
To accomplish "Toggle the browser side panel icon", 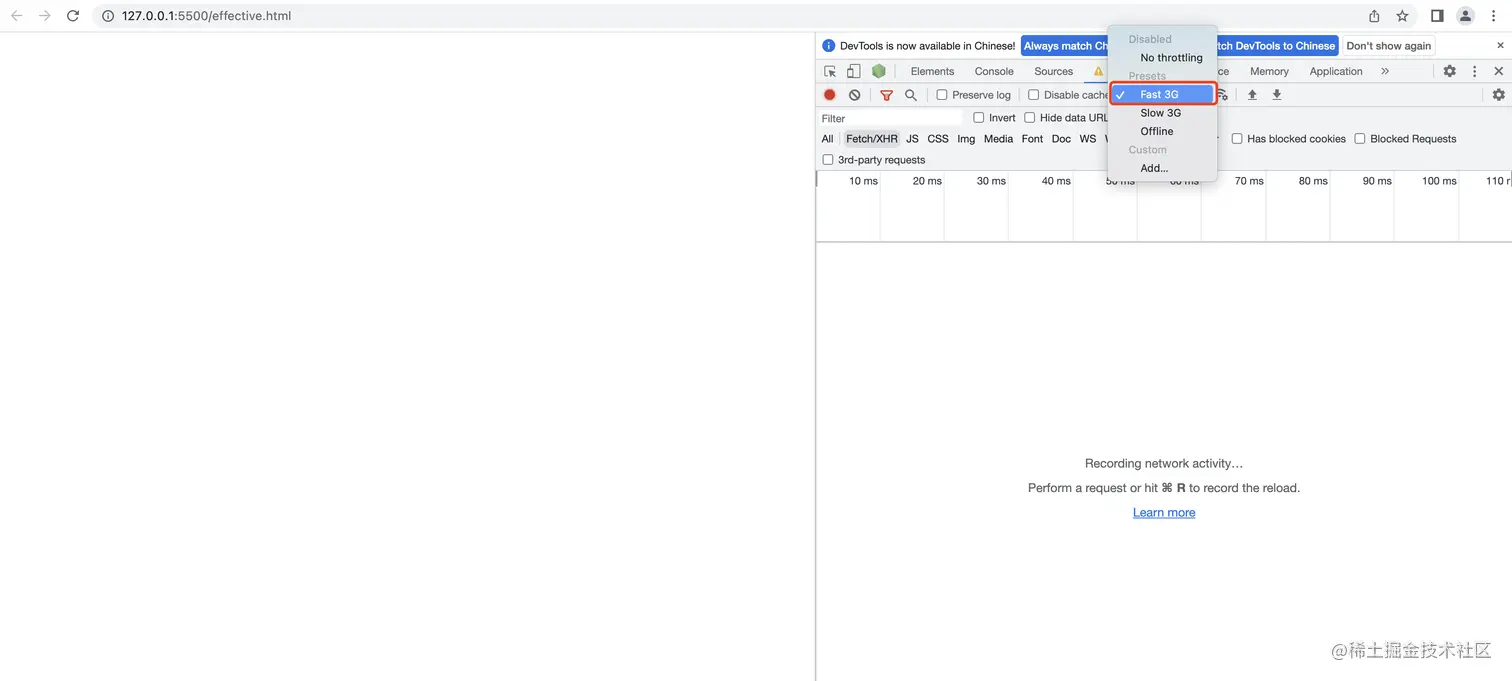I will point(1437,16).
